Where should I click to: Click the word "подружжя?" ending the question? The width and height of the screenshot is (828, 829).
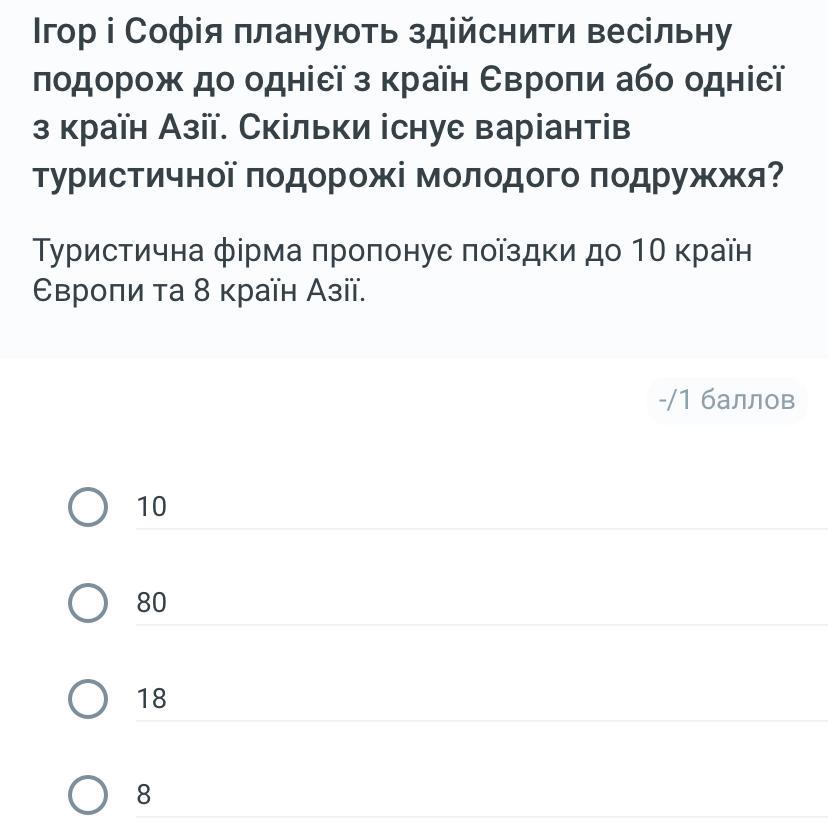pyautogui.click(x=686, y=176)
